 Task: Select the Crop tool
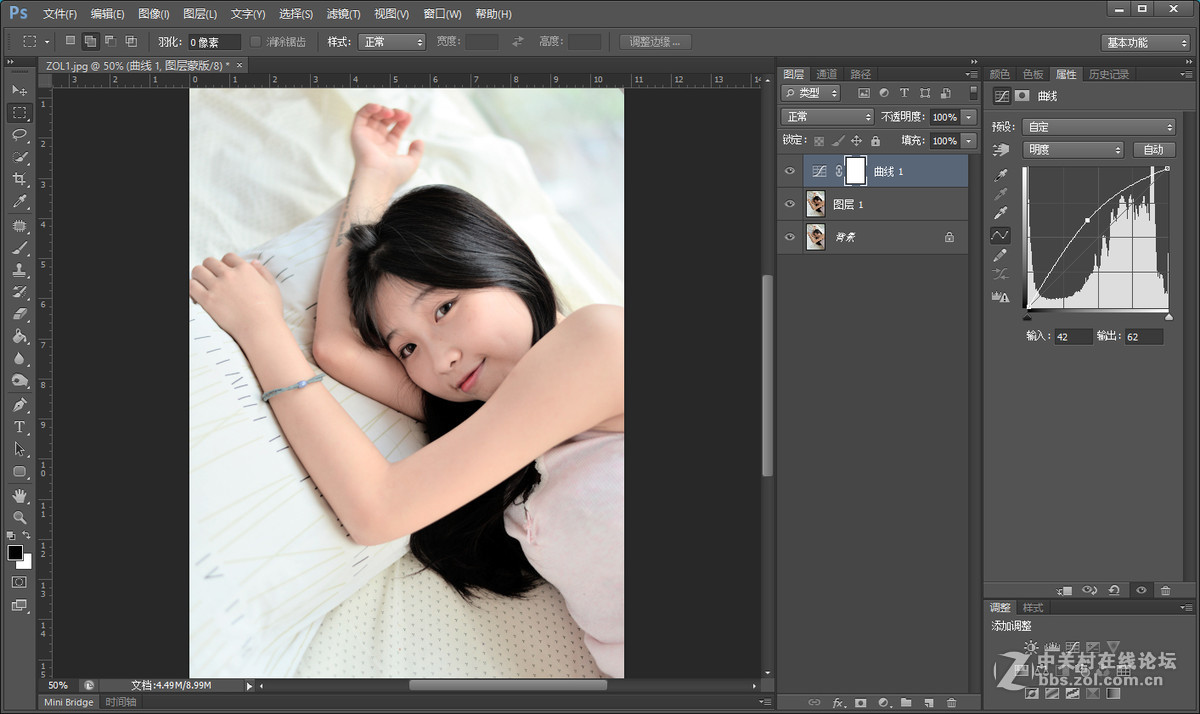pos(19,179)
